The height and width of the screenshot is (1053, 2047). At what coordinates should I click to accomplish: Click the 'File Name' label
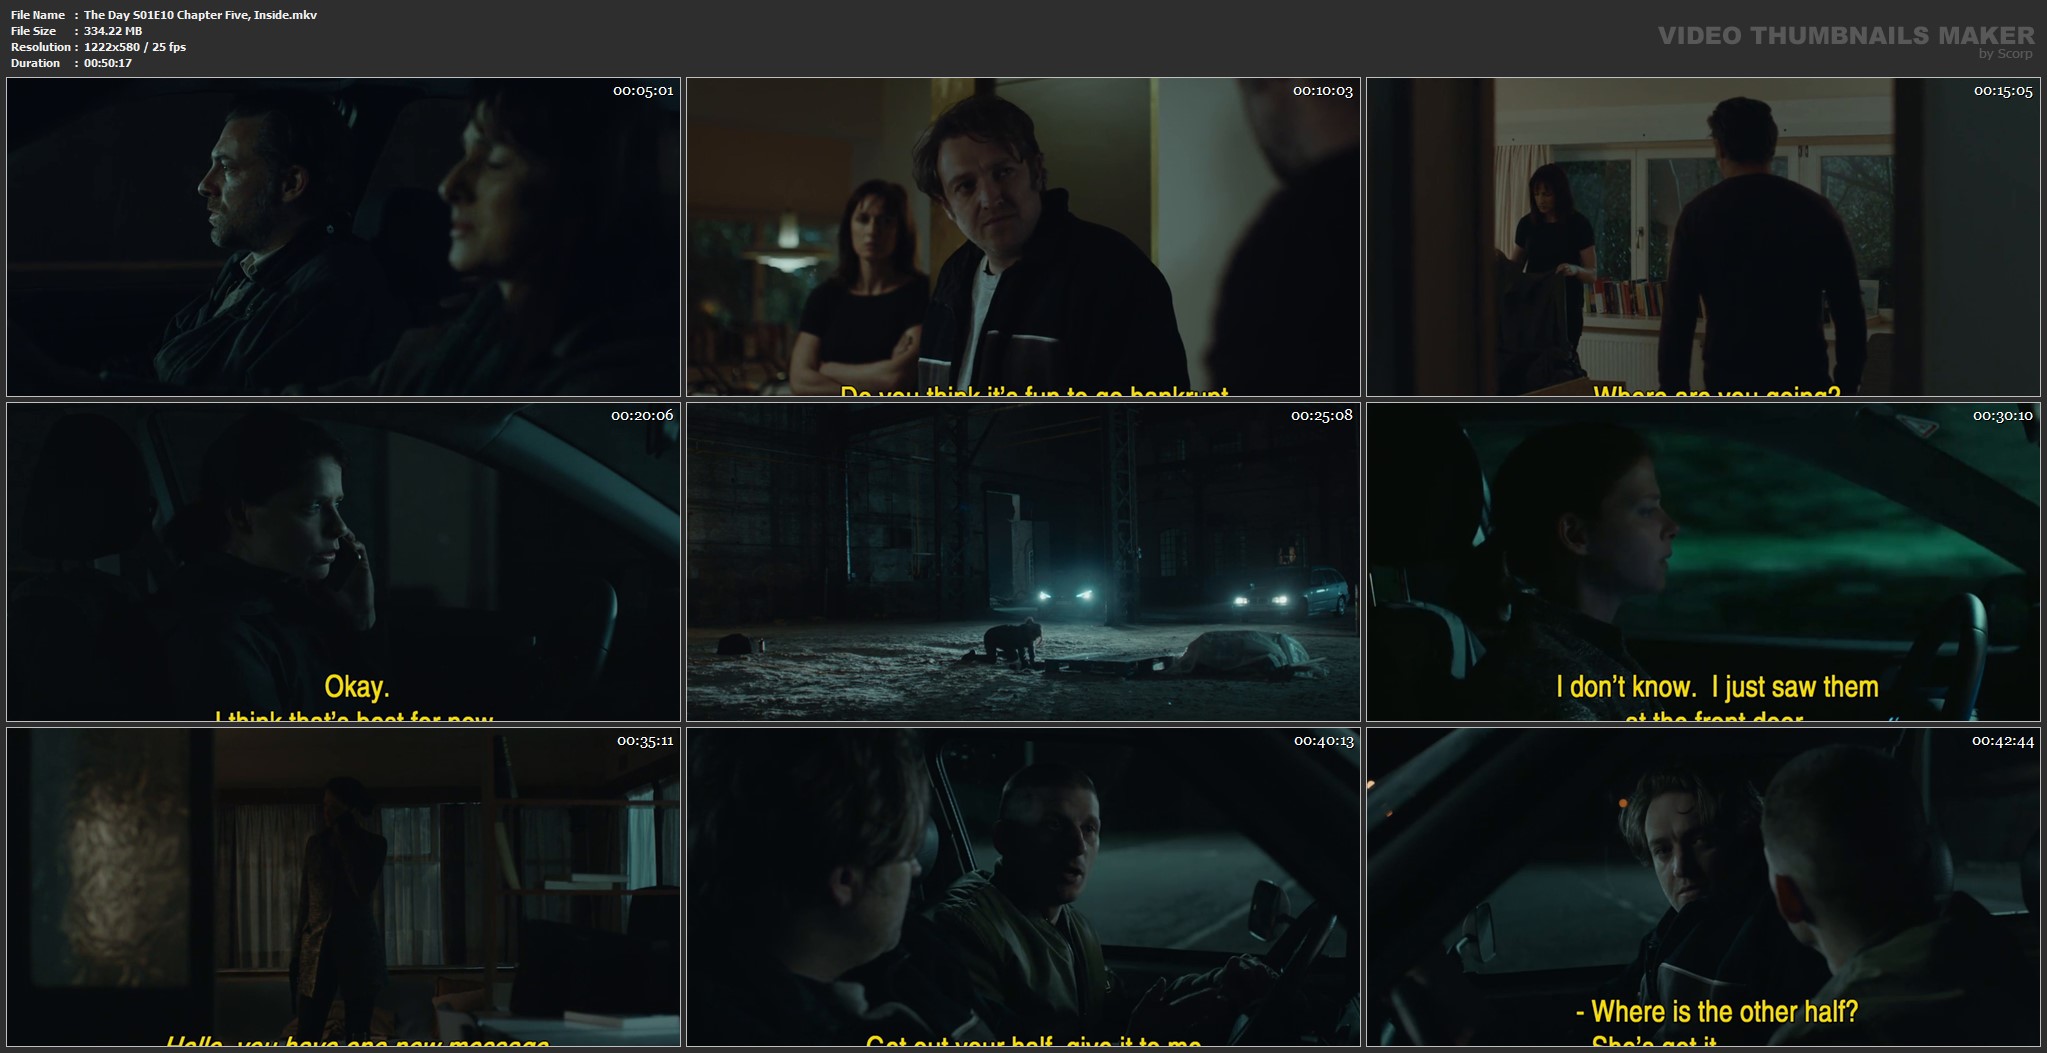[38, 15]
